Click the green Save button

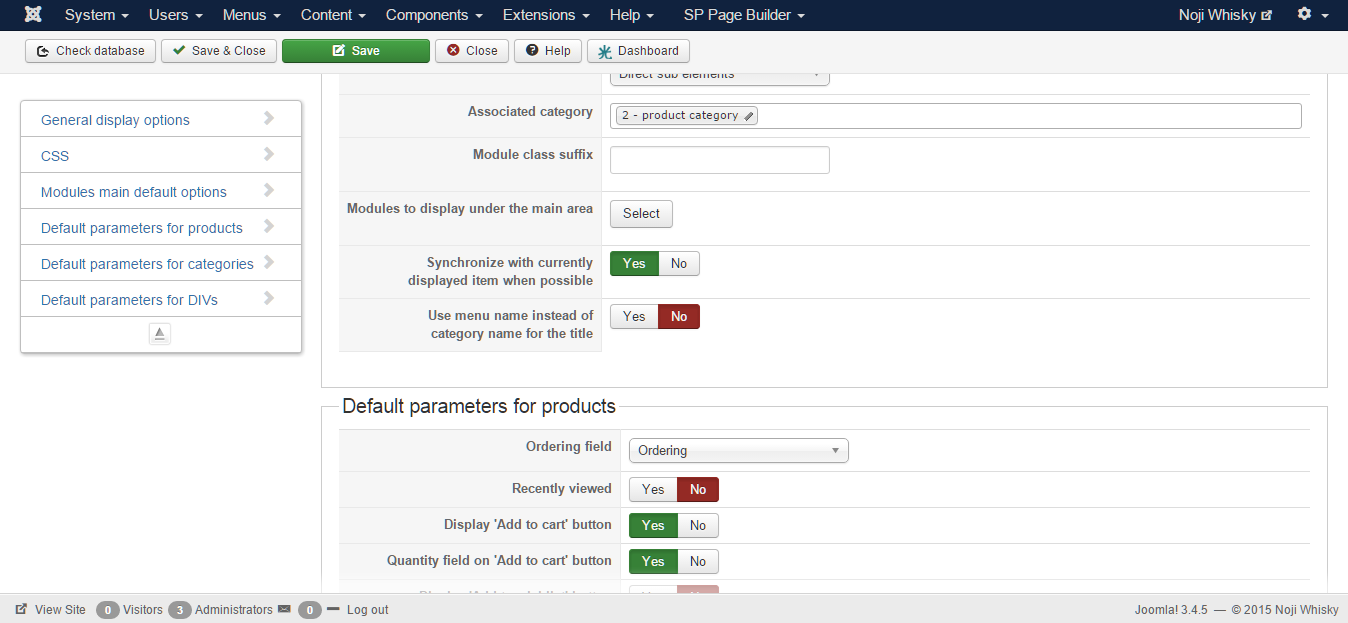point(355,51)
